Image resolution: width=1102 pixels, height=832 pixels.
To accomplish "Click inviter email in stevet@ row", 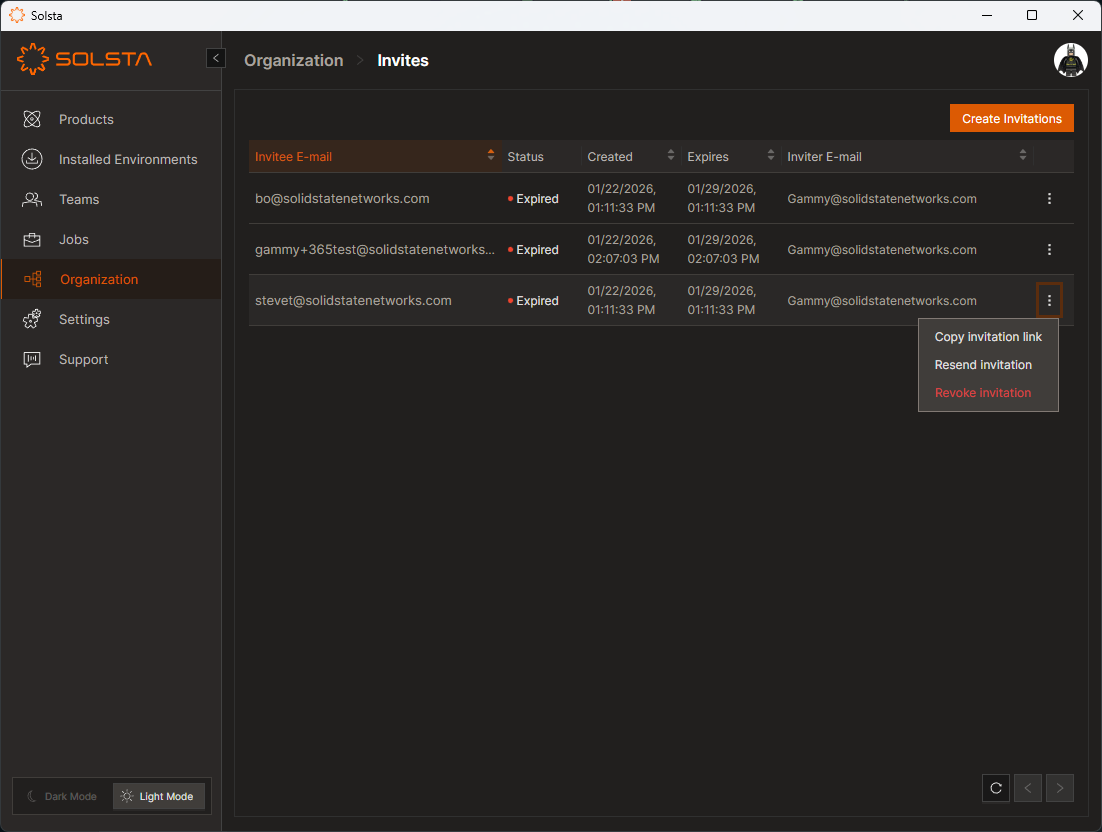I will (x=882, y=301).
